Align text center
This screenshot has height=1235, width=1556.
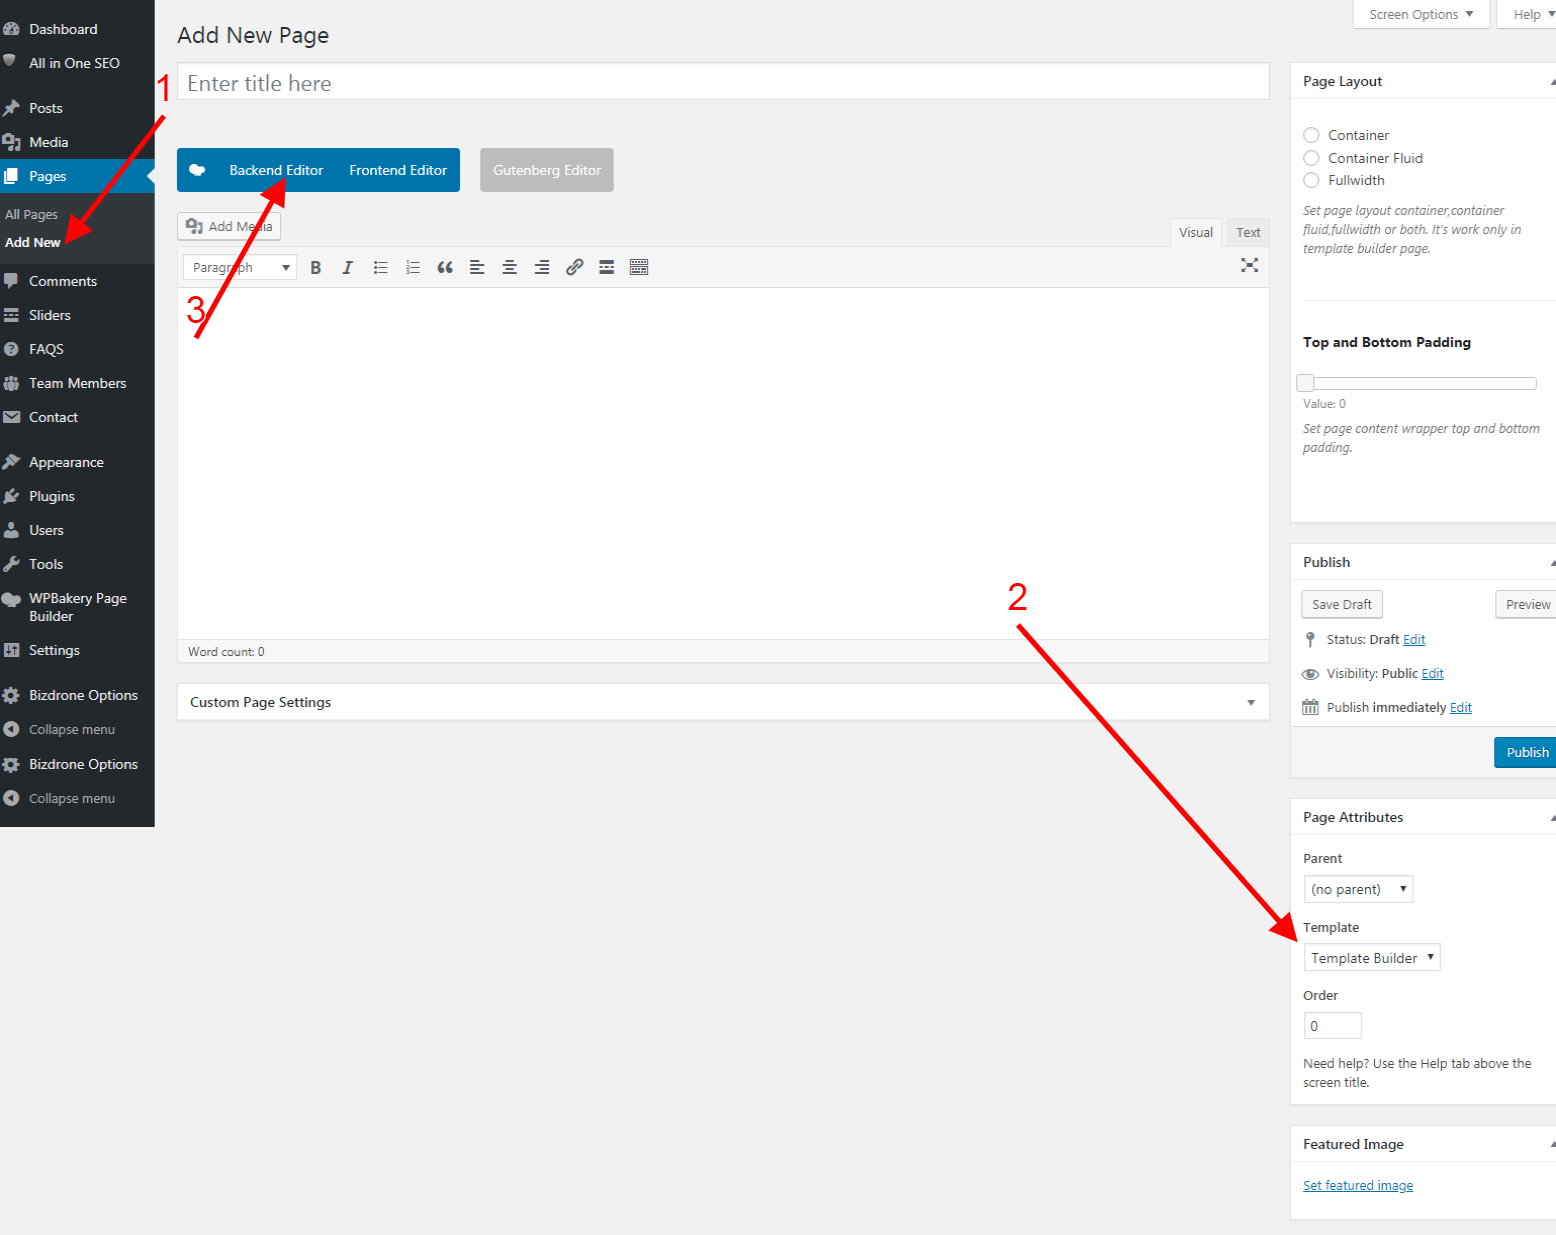tap(509, 267)
